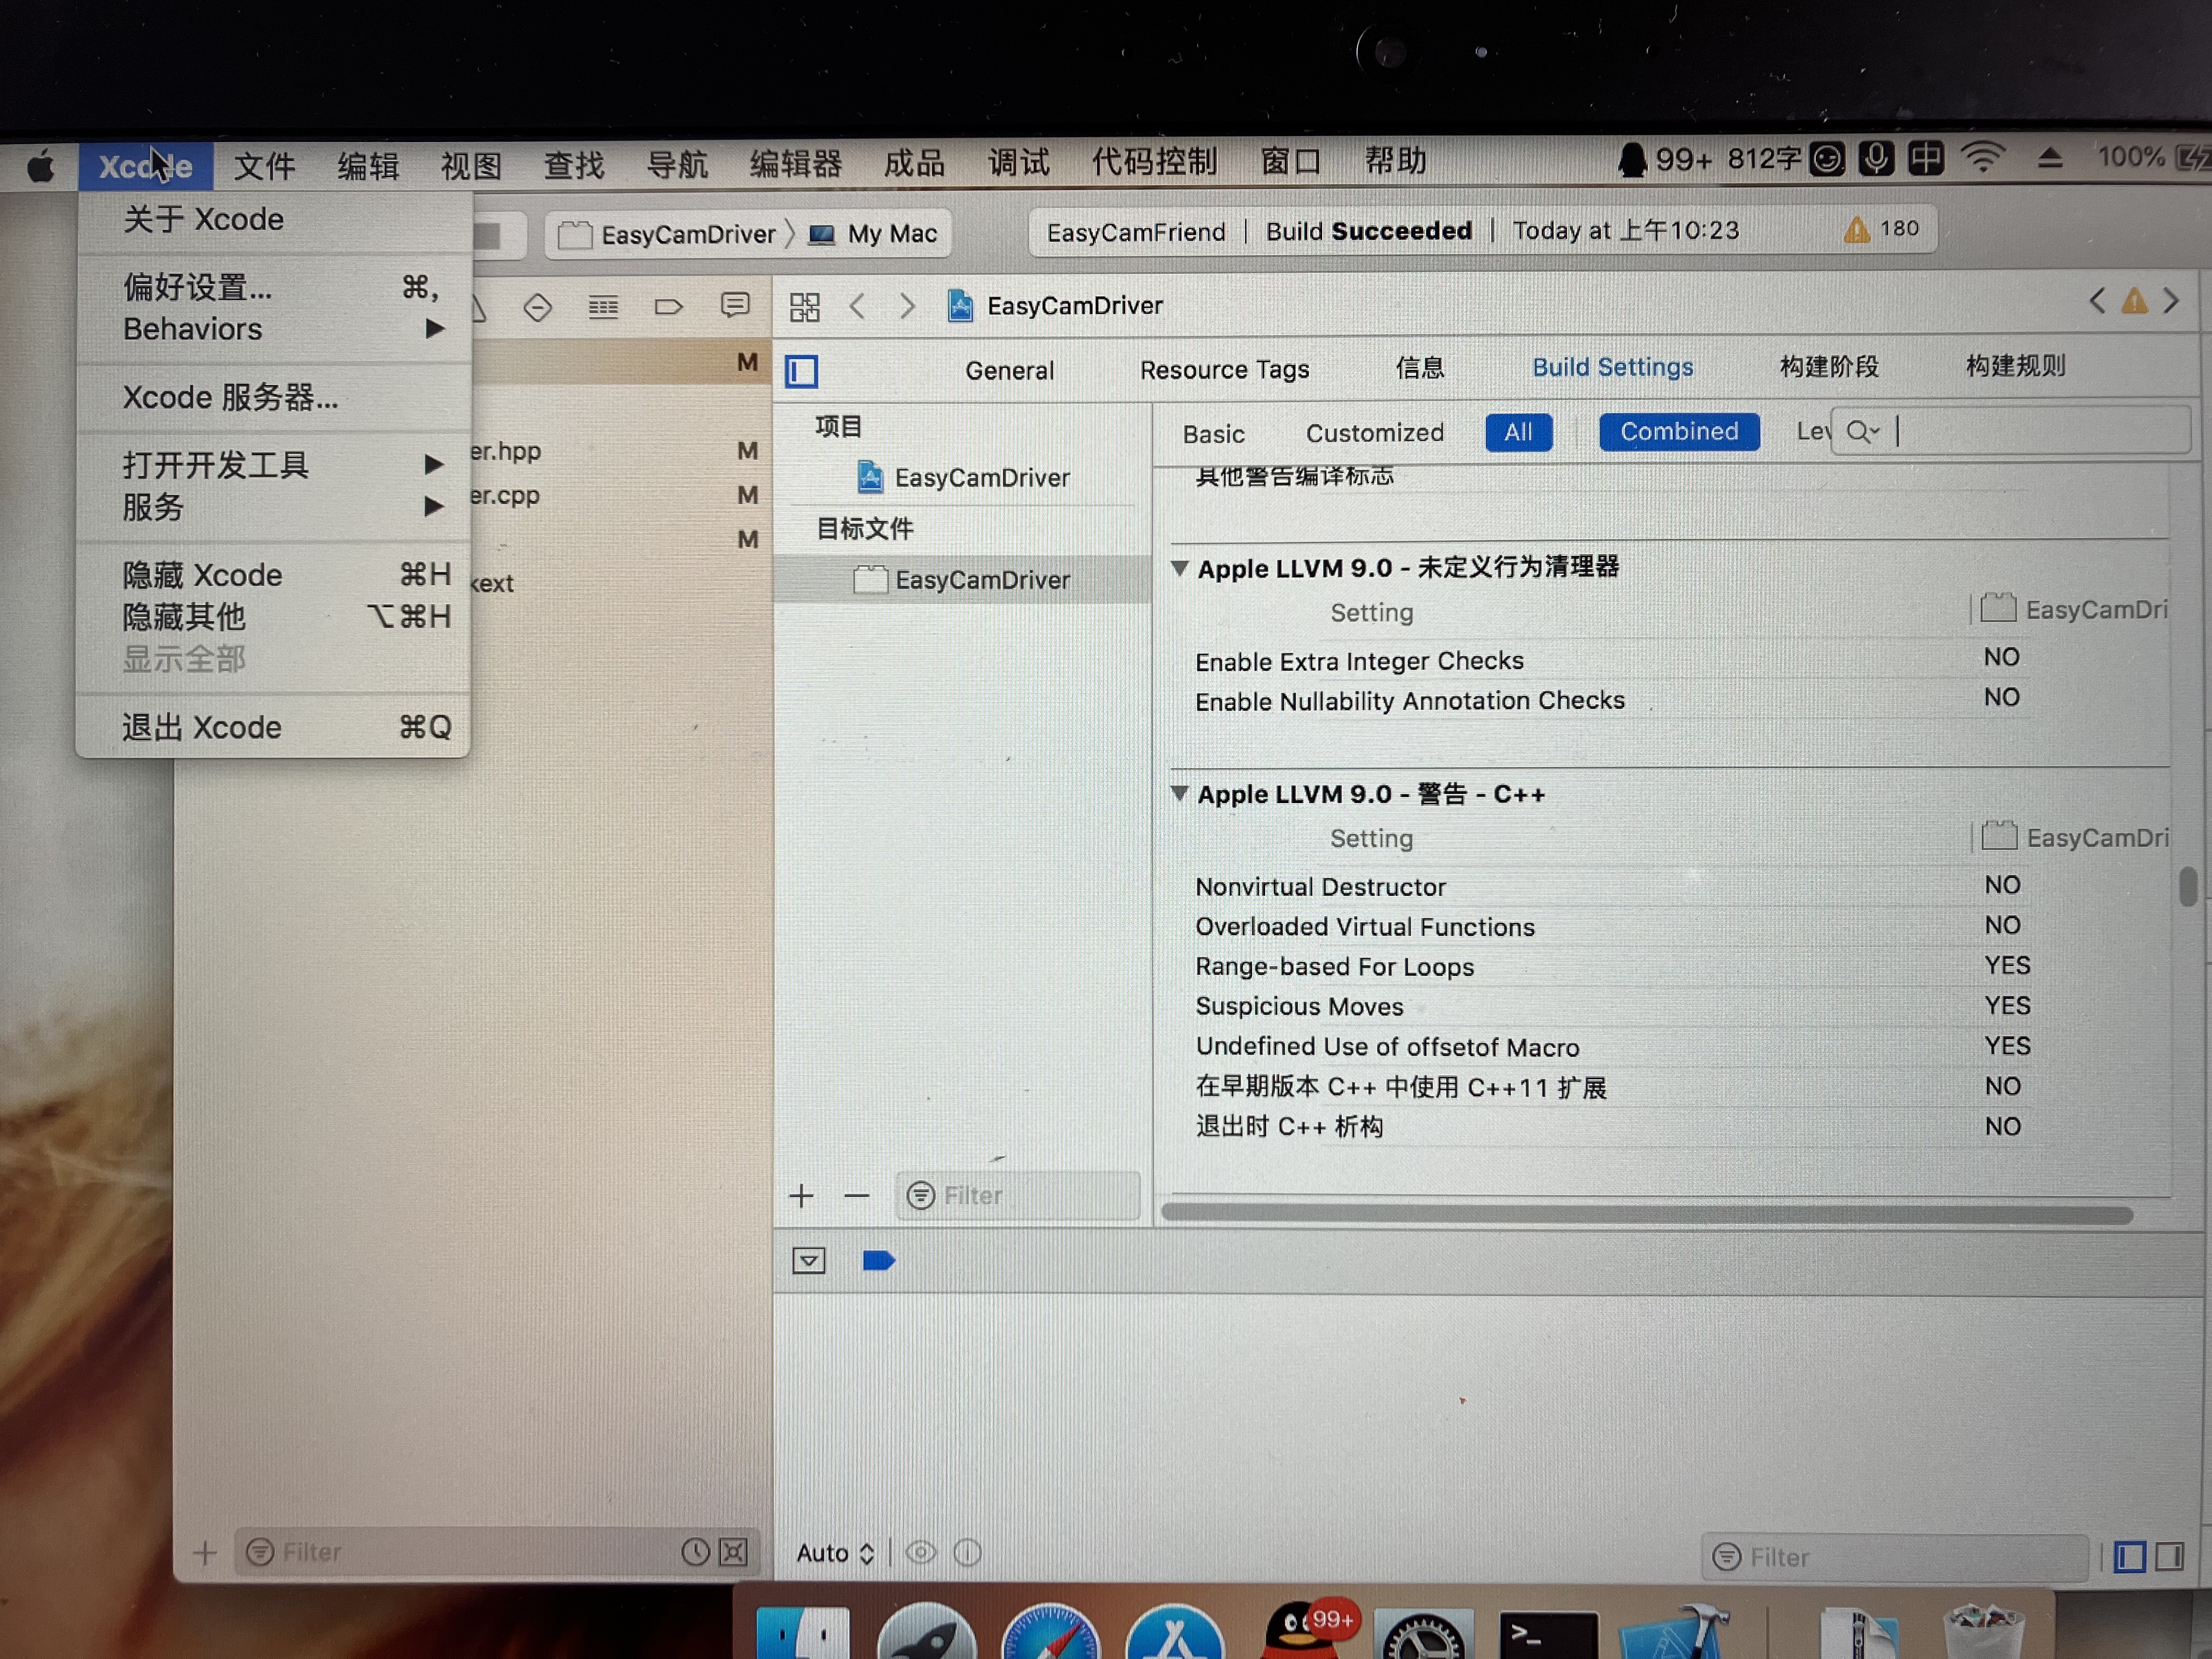Change the Nonvirtual Destructor NO value
2212x1659 pixels.
click(2002, 885)
